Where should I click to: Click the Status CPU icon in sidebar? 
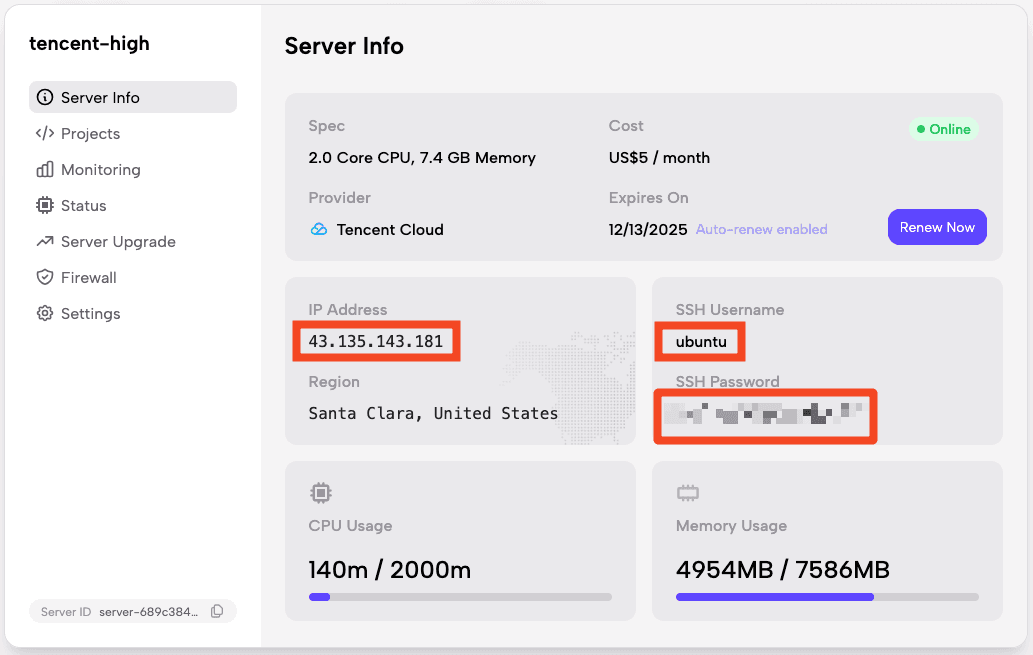tap(44, 205)
